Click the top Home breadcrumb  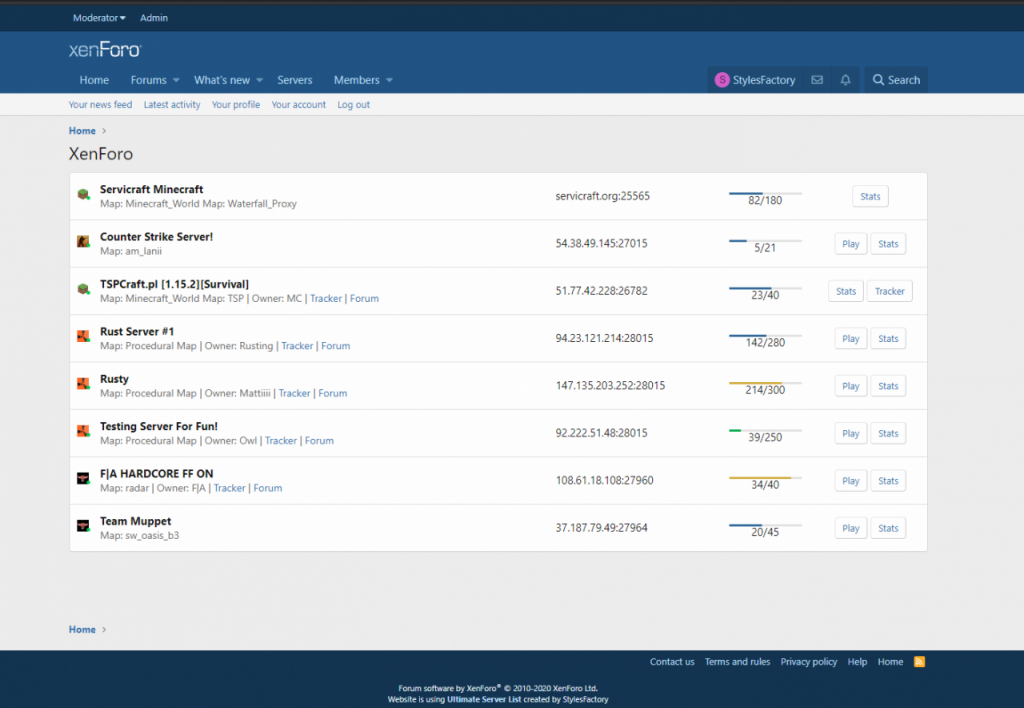[82, 131]
